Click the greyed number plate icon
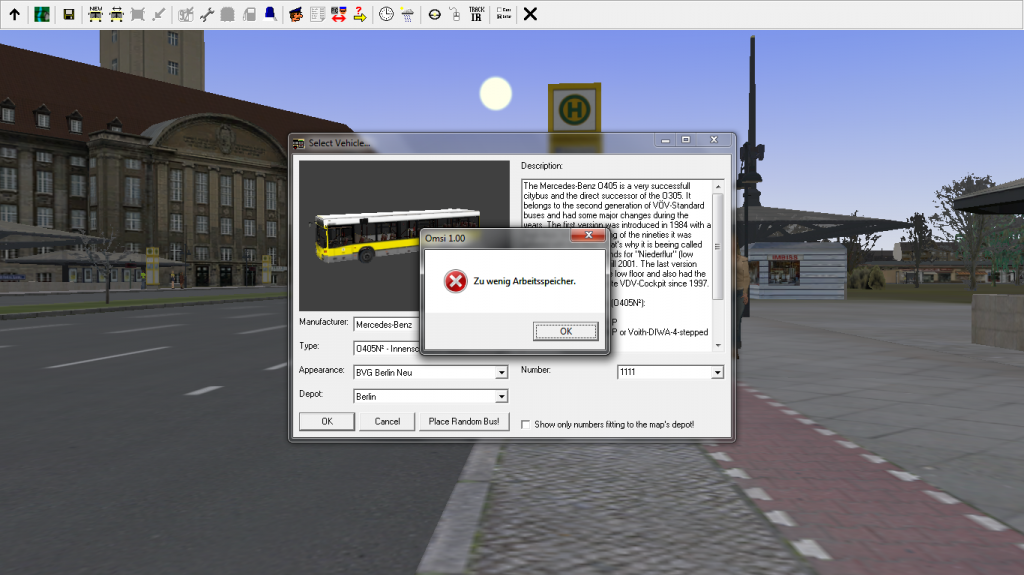The height and width of the screenshot is (575, 1024). 185,14
